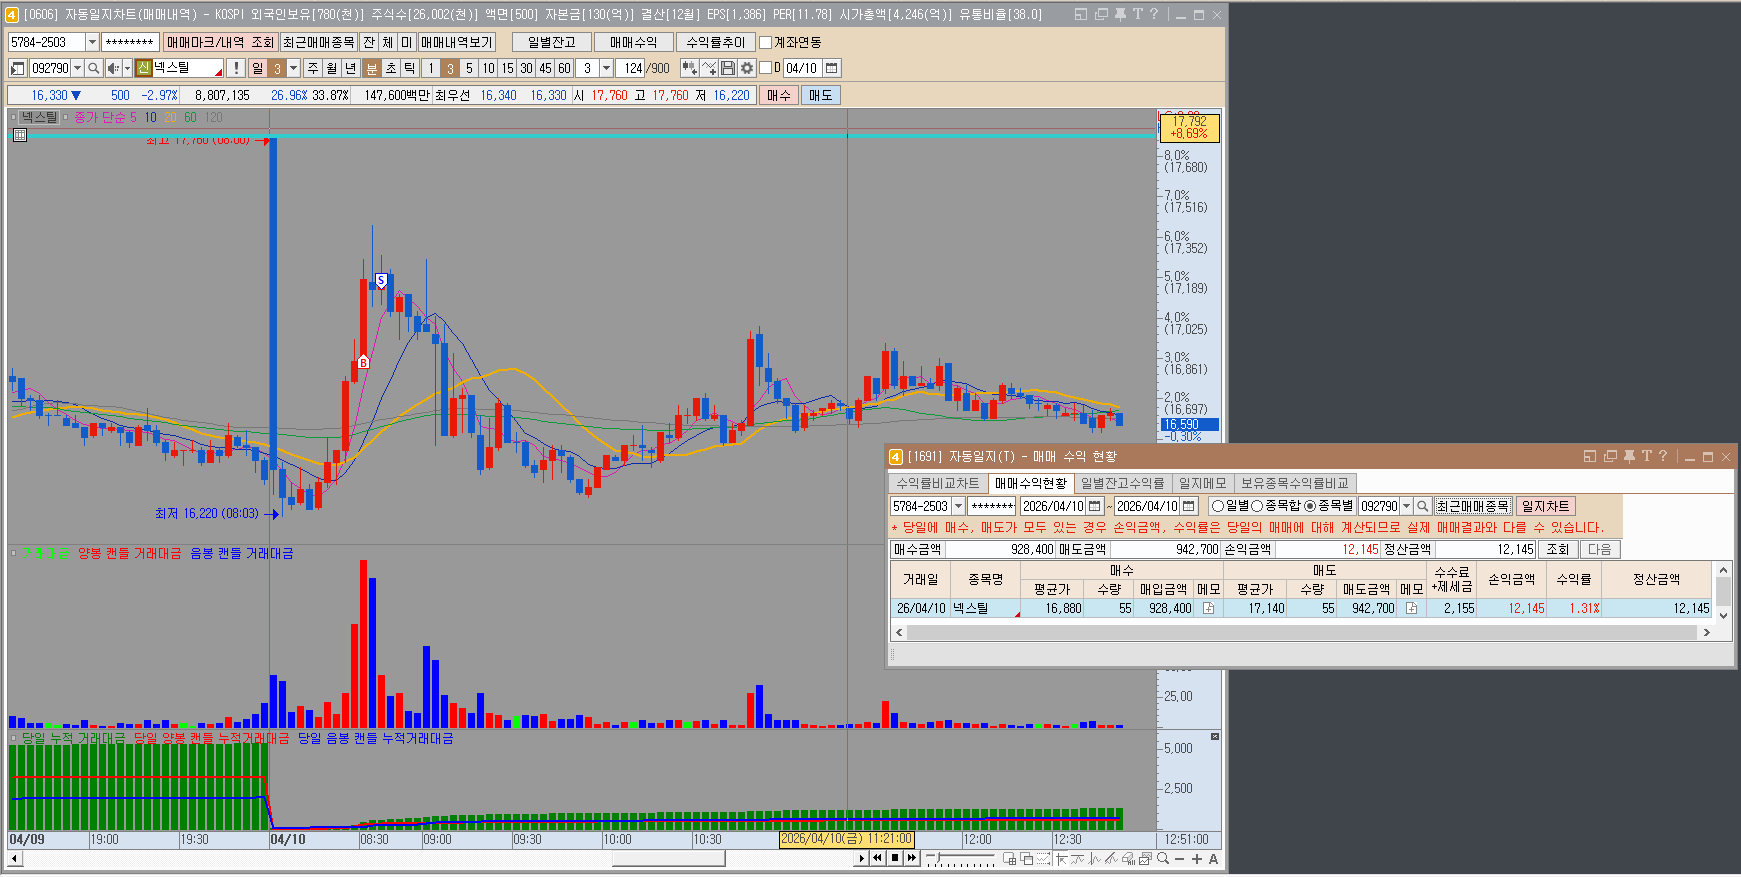This screenshot has height=877, width=1741.
Task: Expand the dropdown arrow next to speaker icon
Action: point(127,68)
